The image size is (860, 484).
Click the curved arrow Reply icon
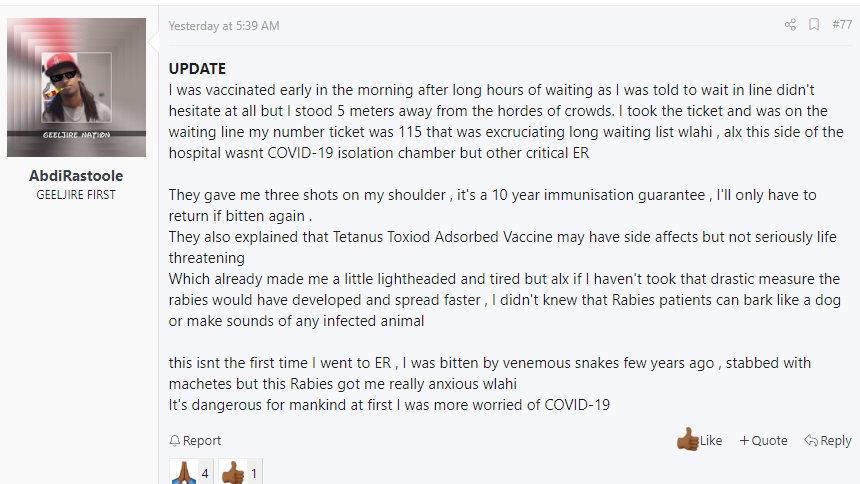pos(811,440)
